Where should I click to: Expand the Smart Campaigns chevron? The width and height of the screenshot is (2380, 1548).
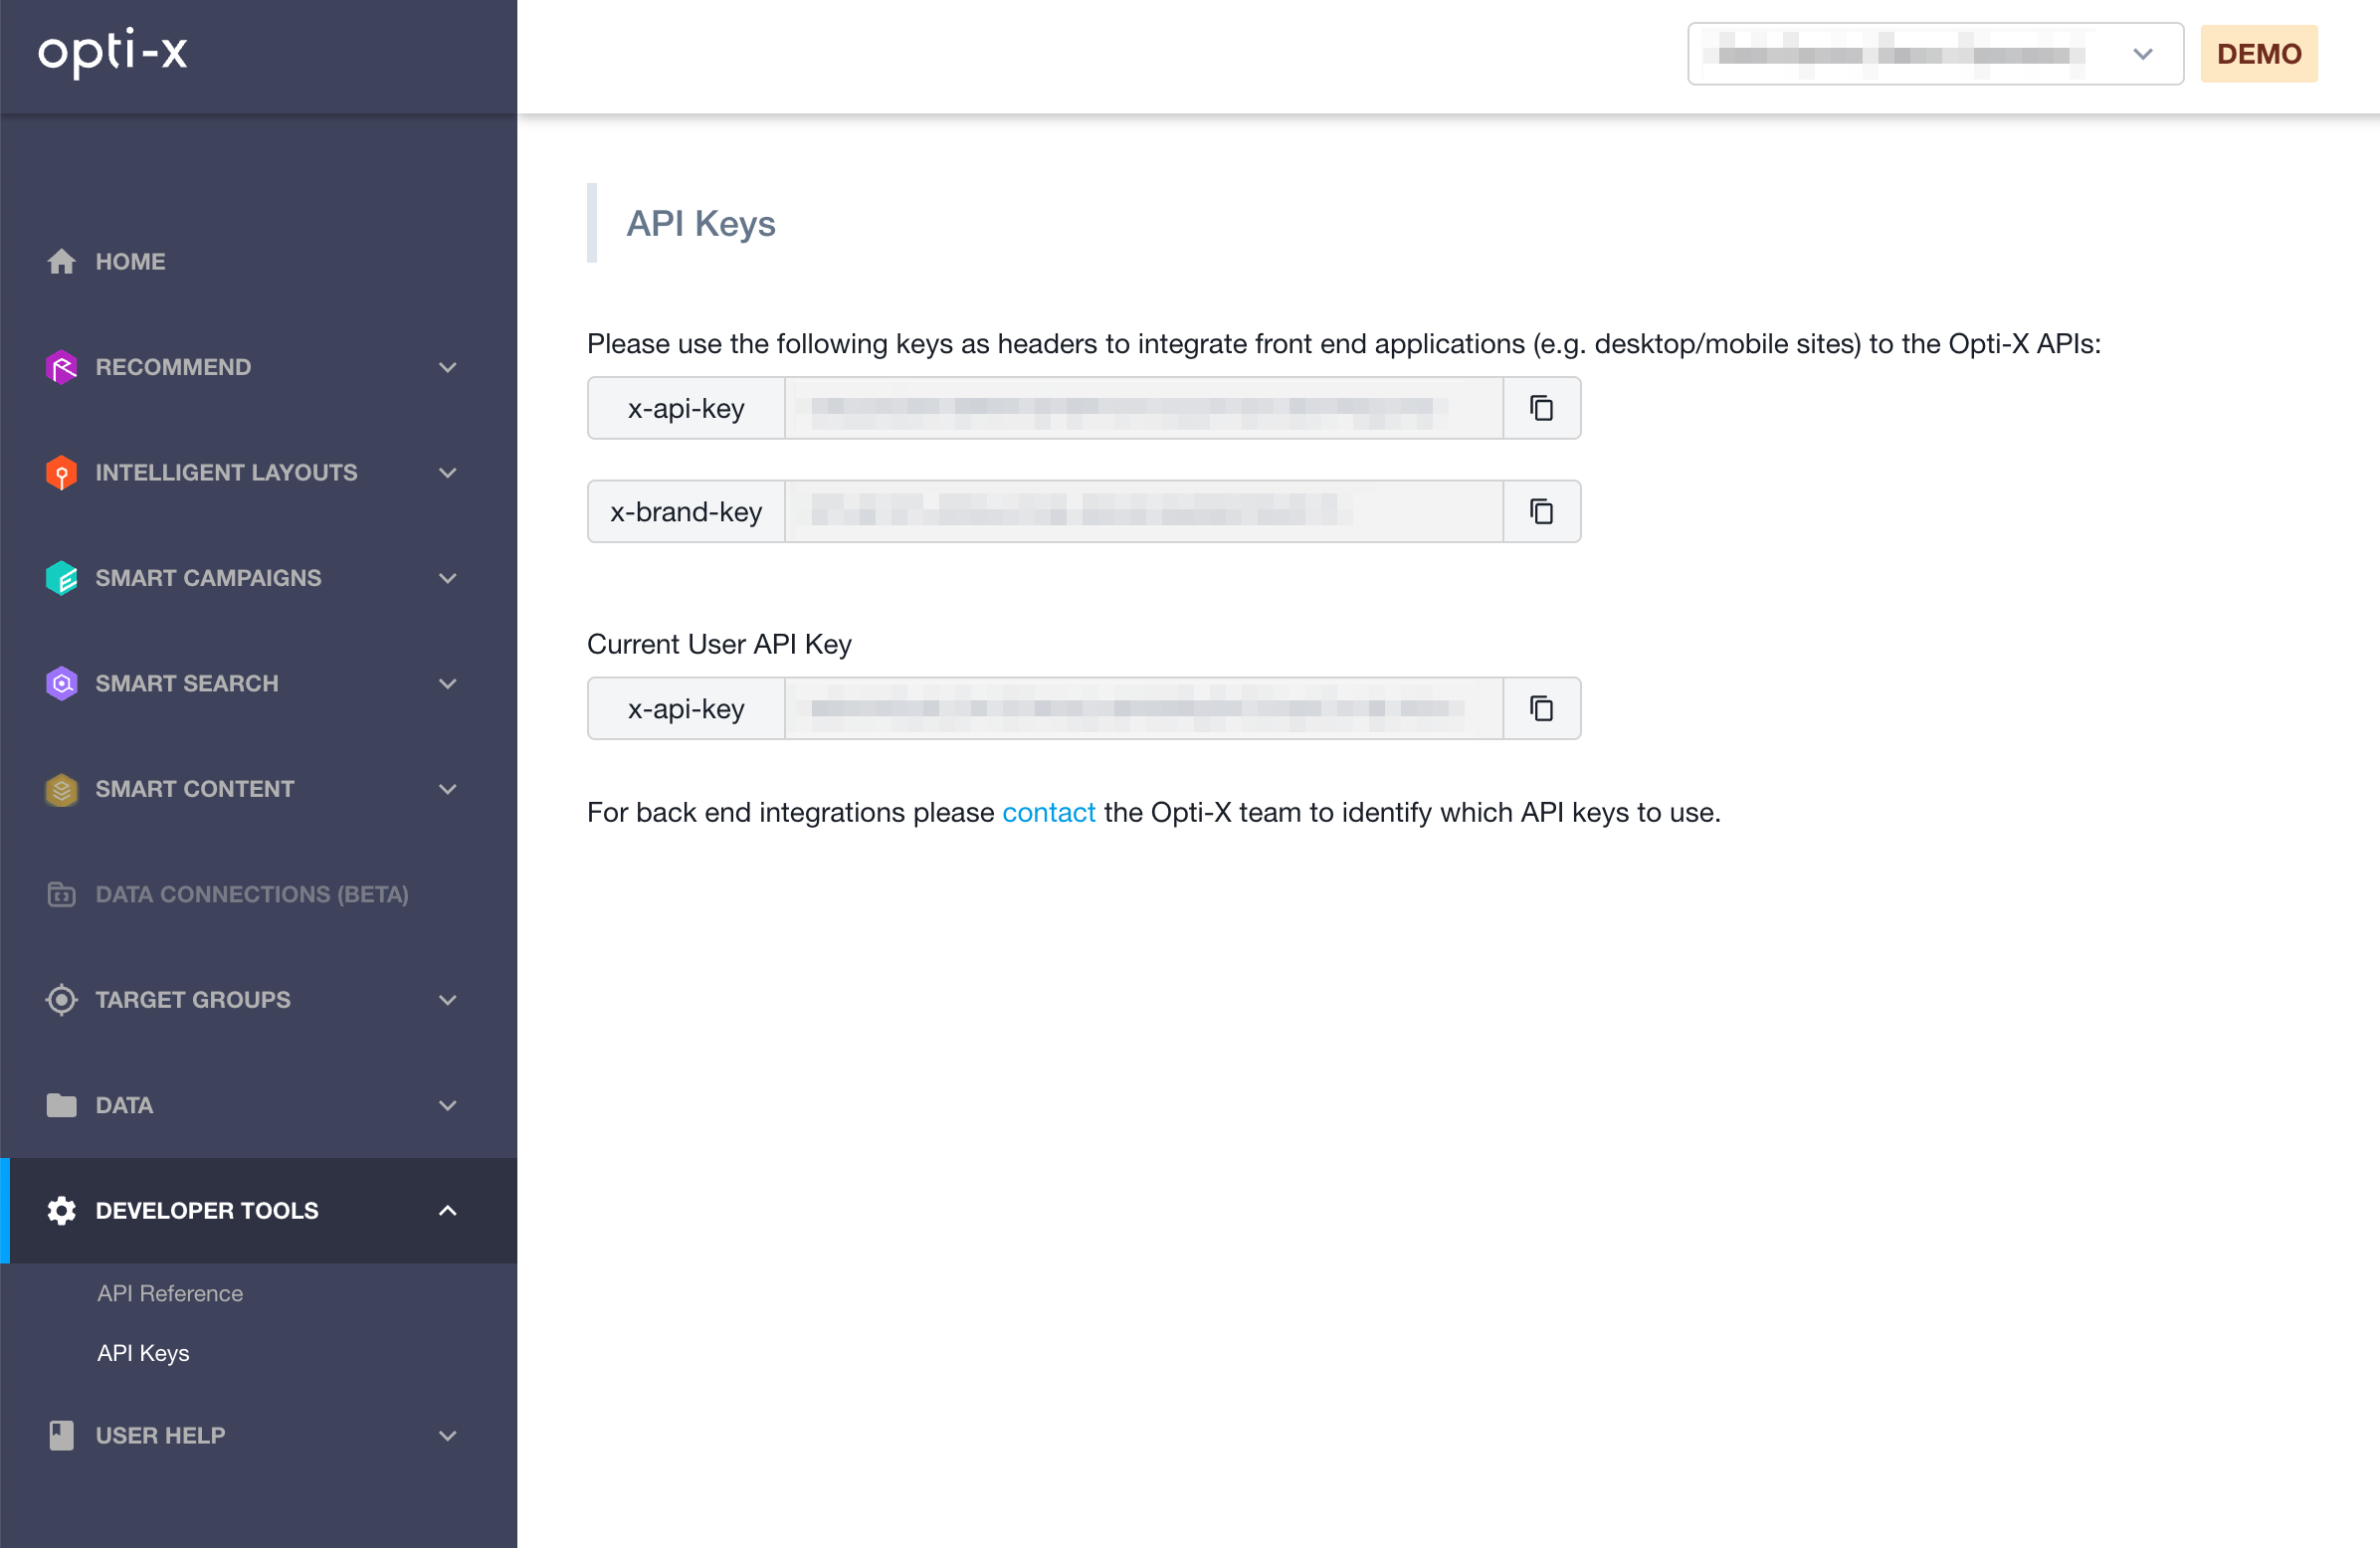[x=448, y=578]
